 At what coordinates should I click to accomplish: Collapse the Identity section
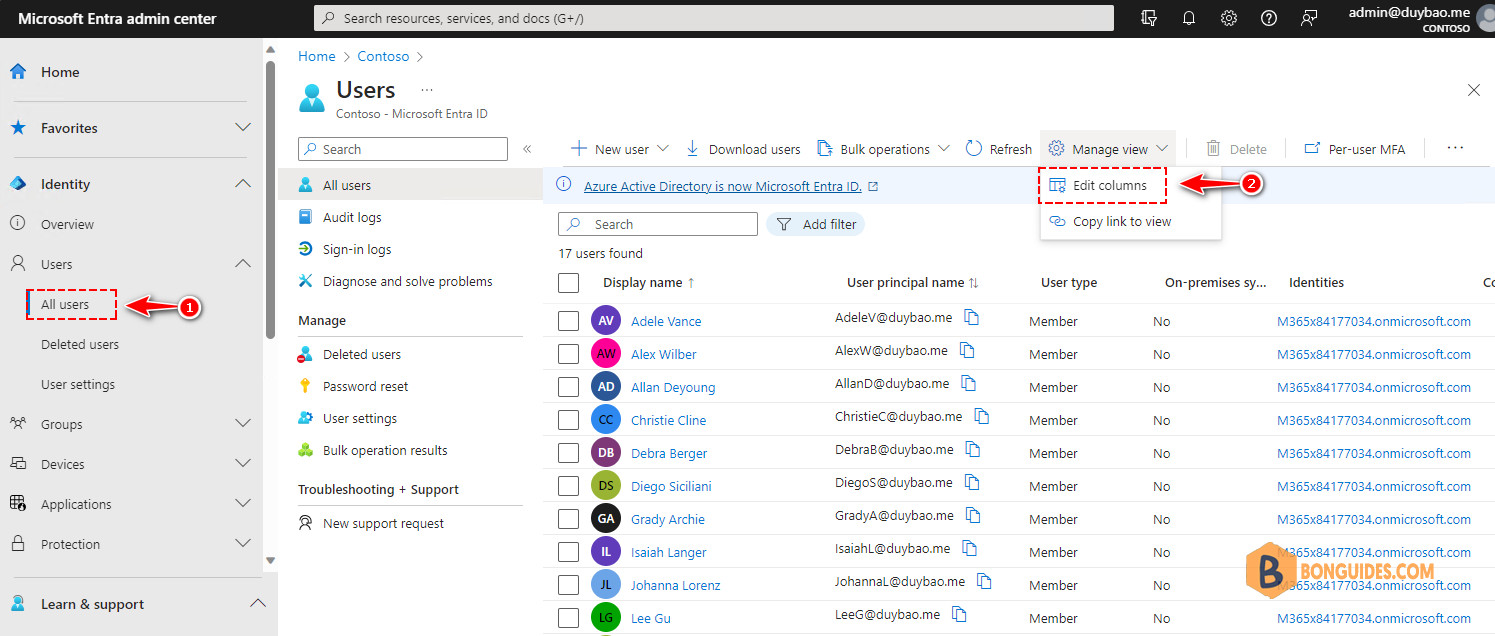click(x=242, y=184)
